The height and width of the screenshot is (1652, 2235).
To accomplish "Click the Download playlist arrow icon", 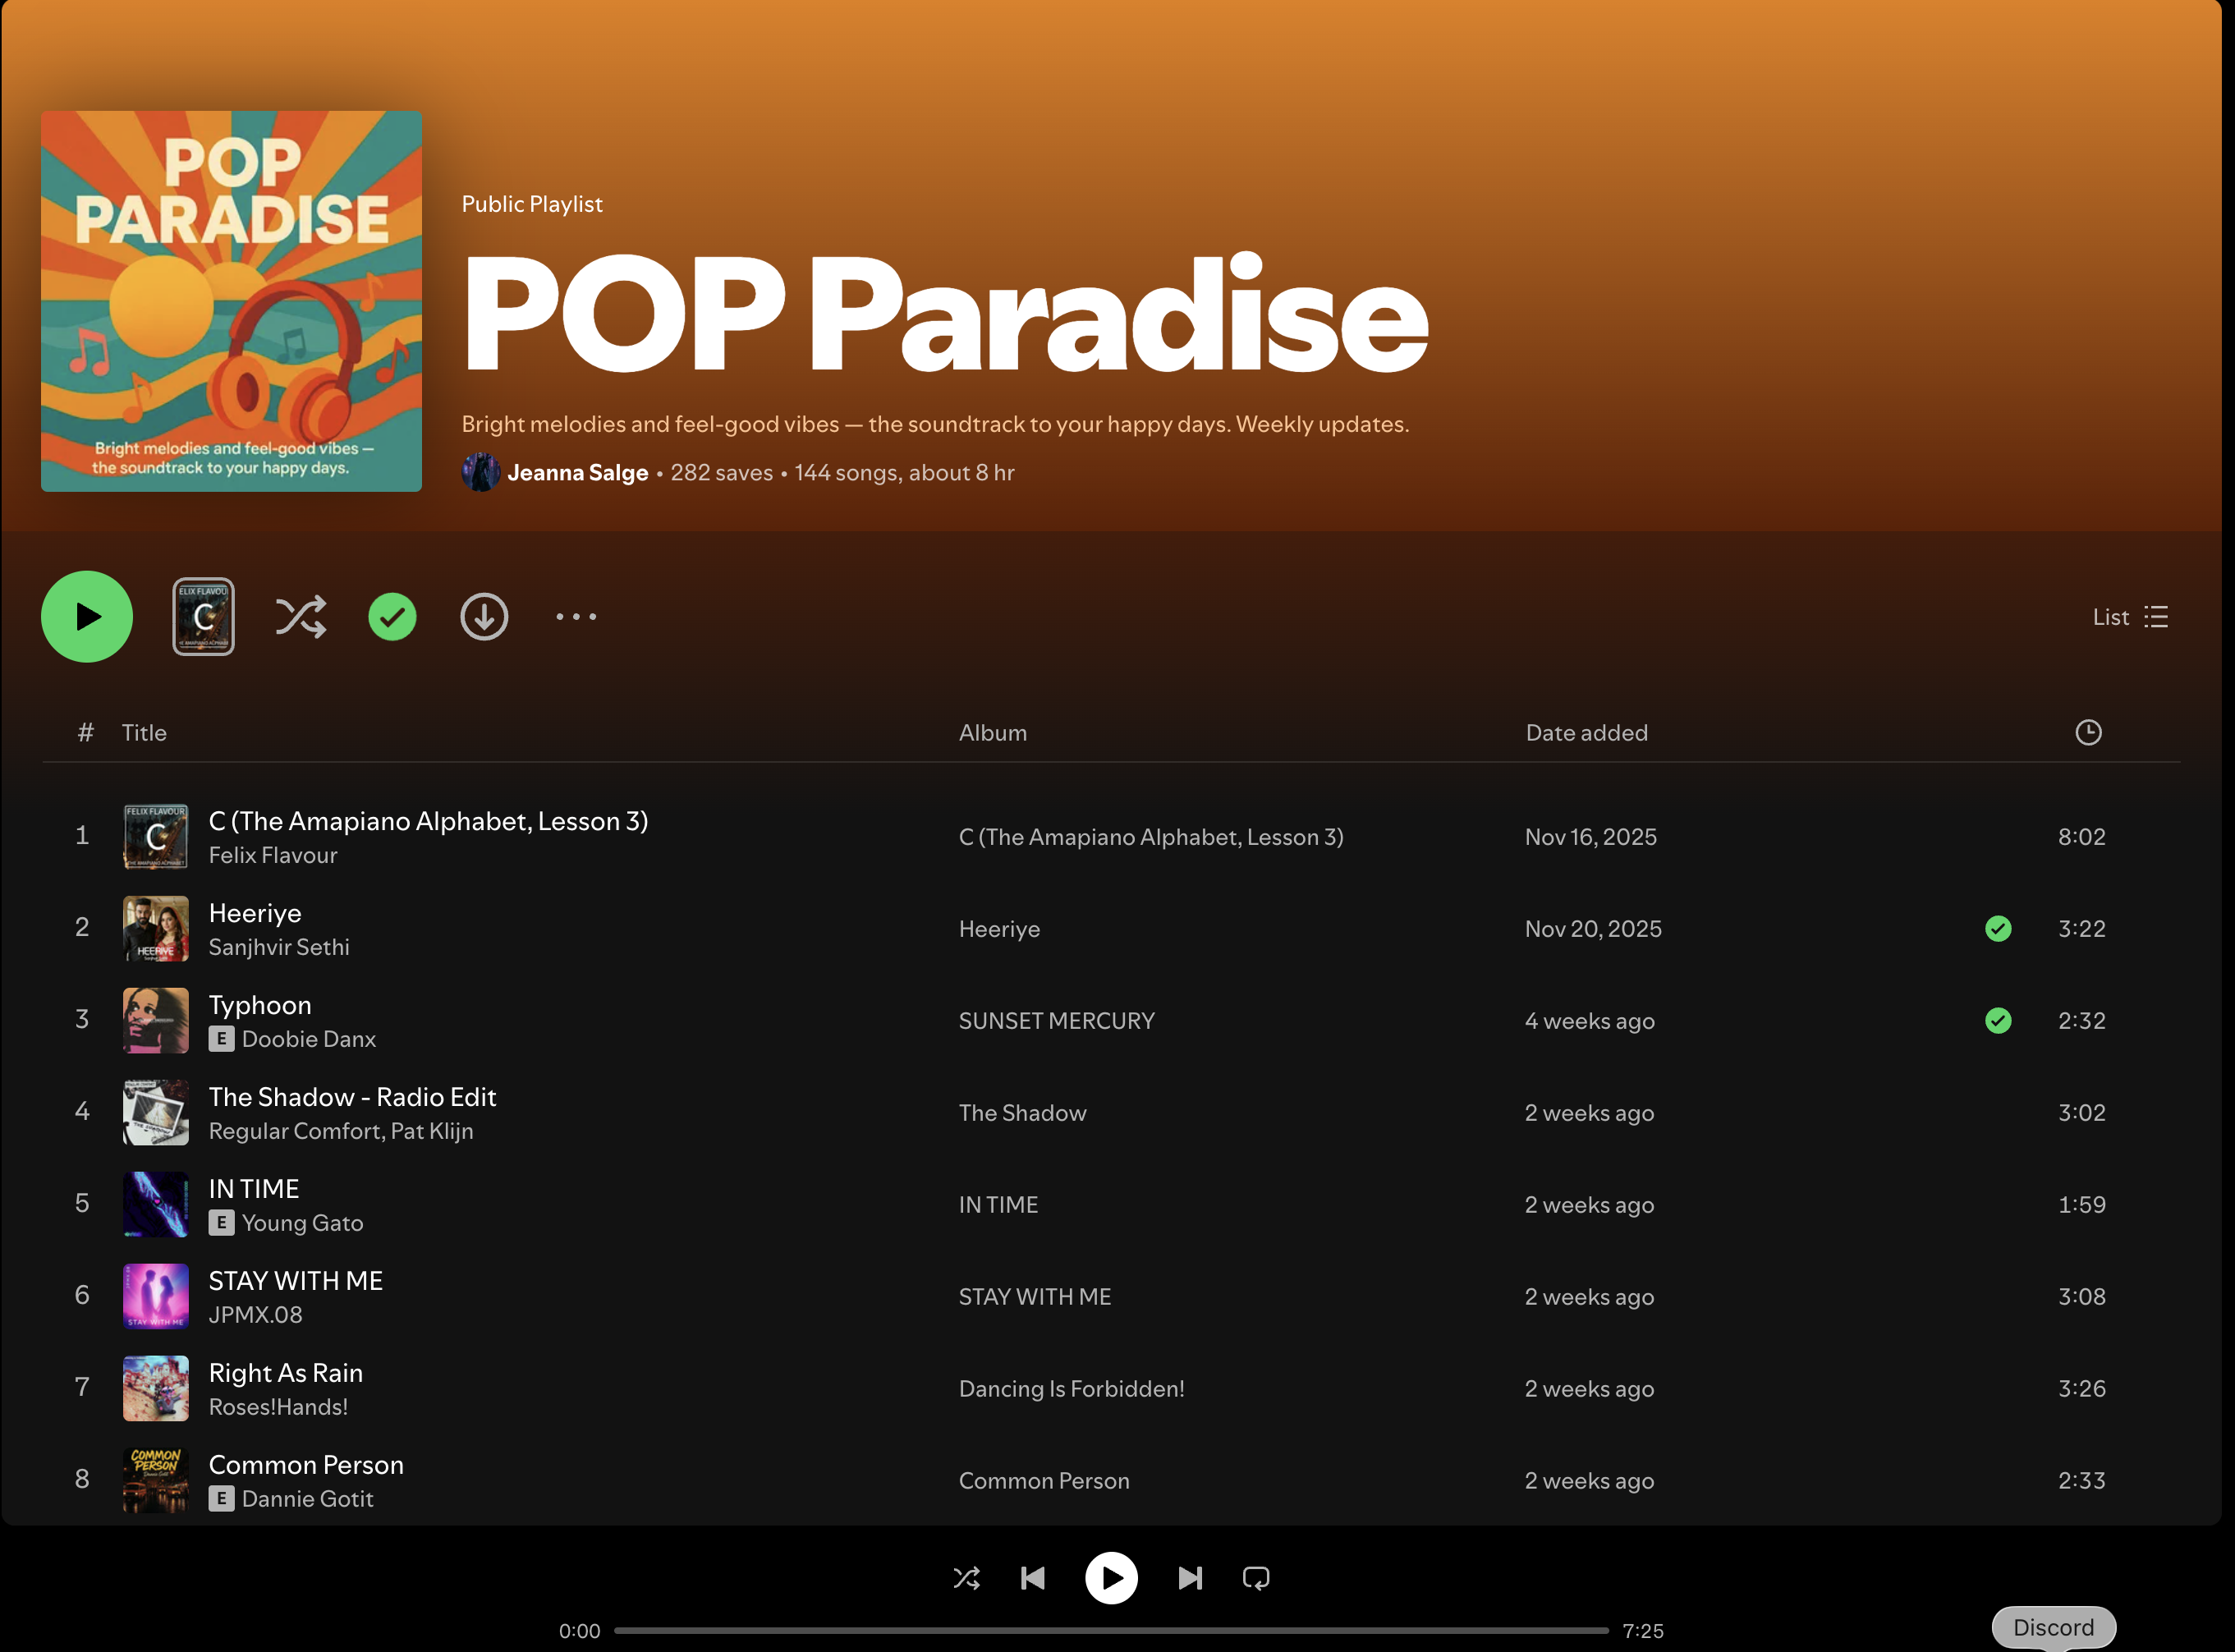I will pos(484,617).
